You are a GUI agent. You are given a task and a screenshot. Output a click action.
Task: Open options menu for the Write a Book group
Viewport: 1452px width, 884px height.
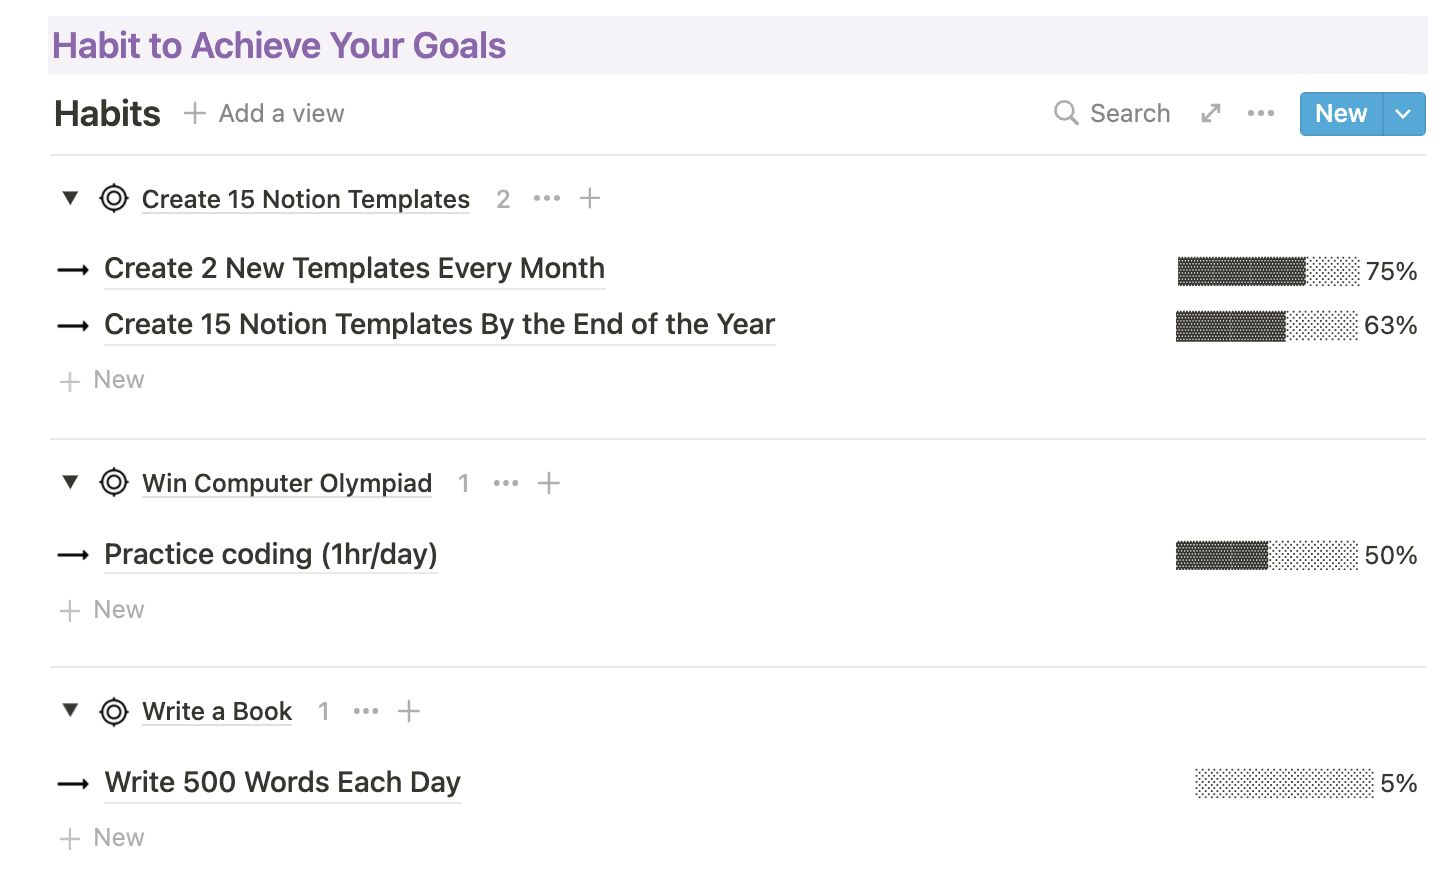pyautogui.click(x=366, y=711)
